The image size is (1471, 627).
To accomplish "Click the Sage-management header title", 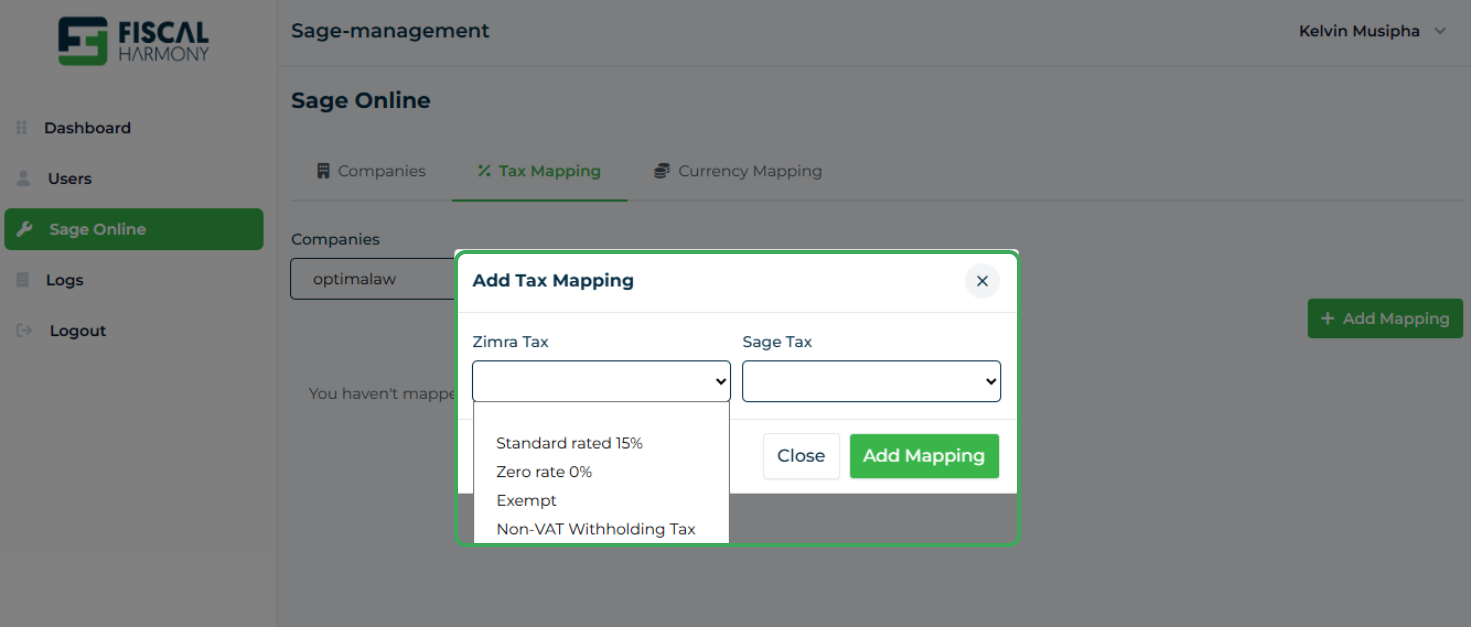I will coord(390,31).
